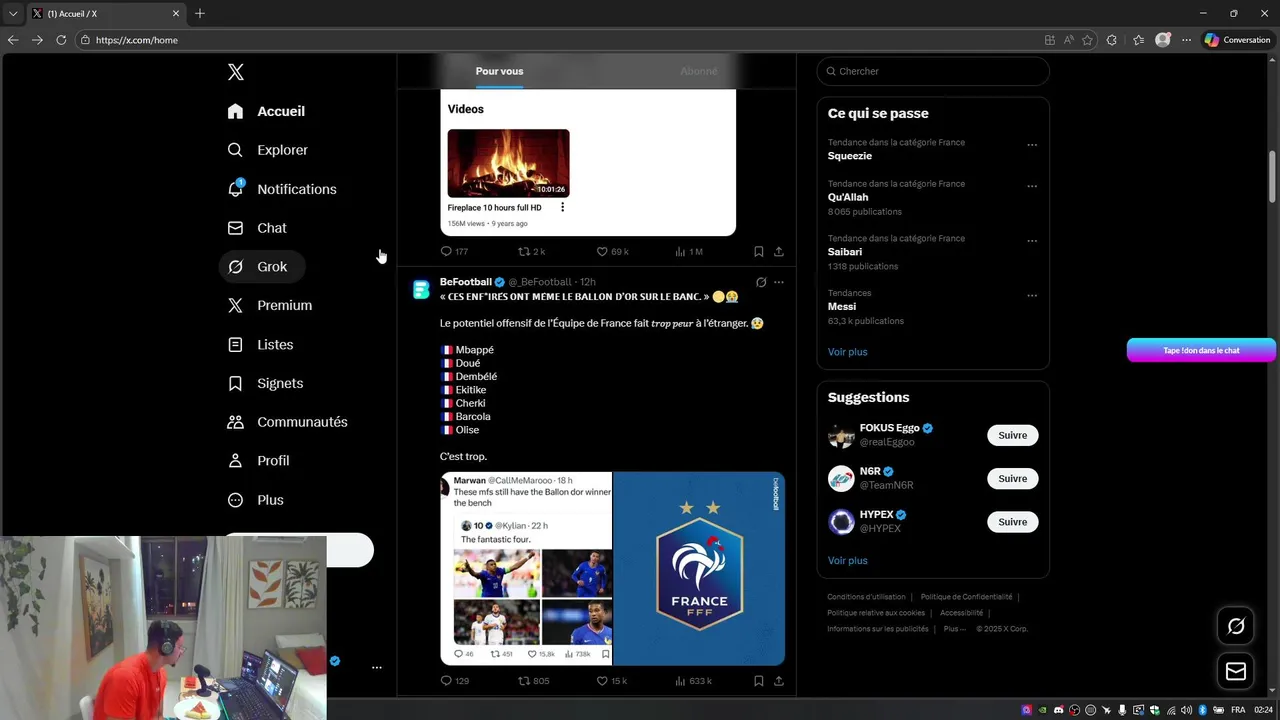Screen dimensions: 1280x720
Task: Open more options on BeFootball post
Action: 779,283
